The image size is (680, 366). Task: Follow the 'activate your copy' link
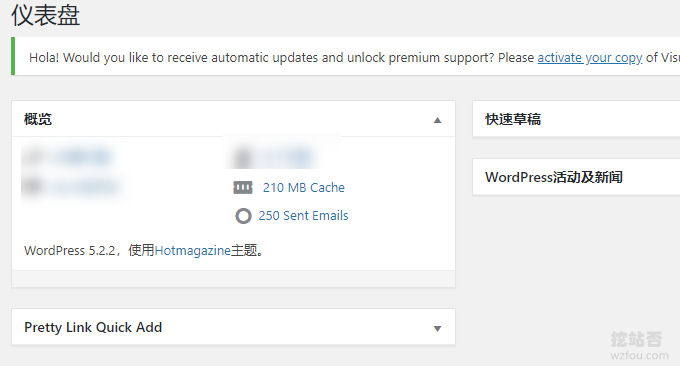590,58
